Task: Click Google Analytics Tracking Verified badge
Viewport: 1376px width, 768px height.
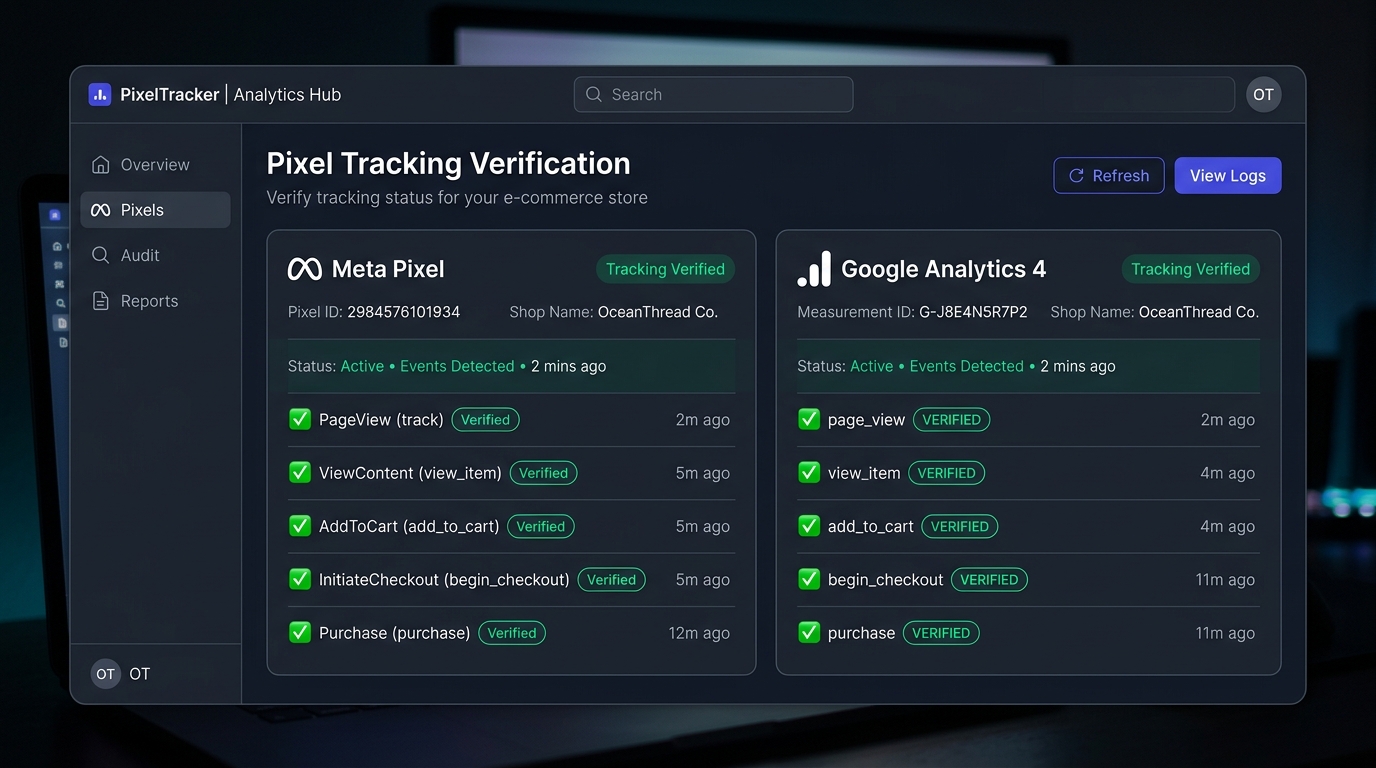Action: pyautogui.click(x=1190, y=269)
